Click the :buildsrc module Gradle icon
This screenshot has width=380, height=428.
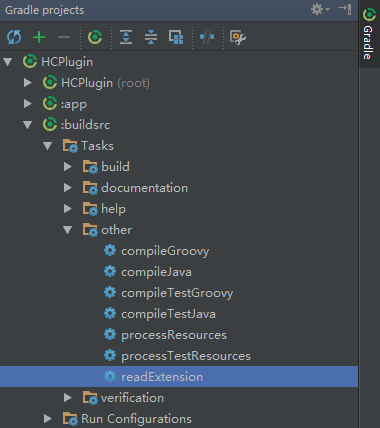click(50, 125)
